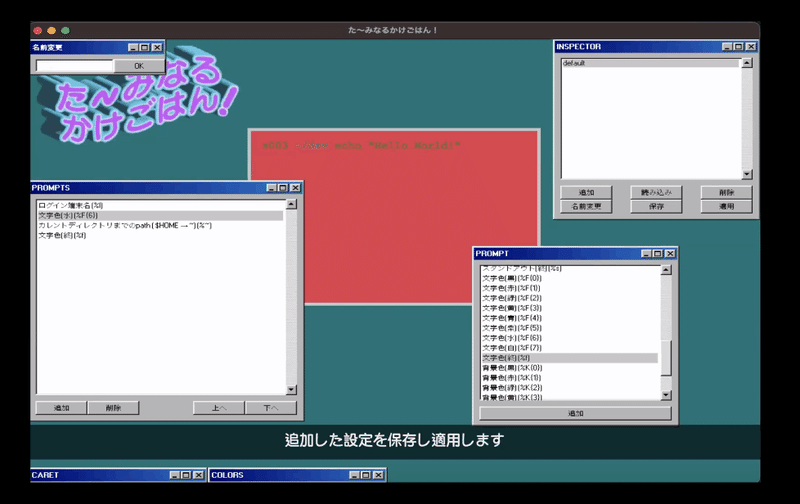Select the default entry in INSPECTOR list
This screenshot has width=800, height=504.
pyautogui.click(x=651, y=63)
